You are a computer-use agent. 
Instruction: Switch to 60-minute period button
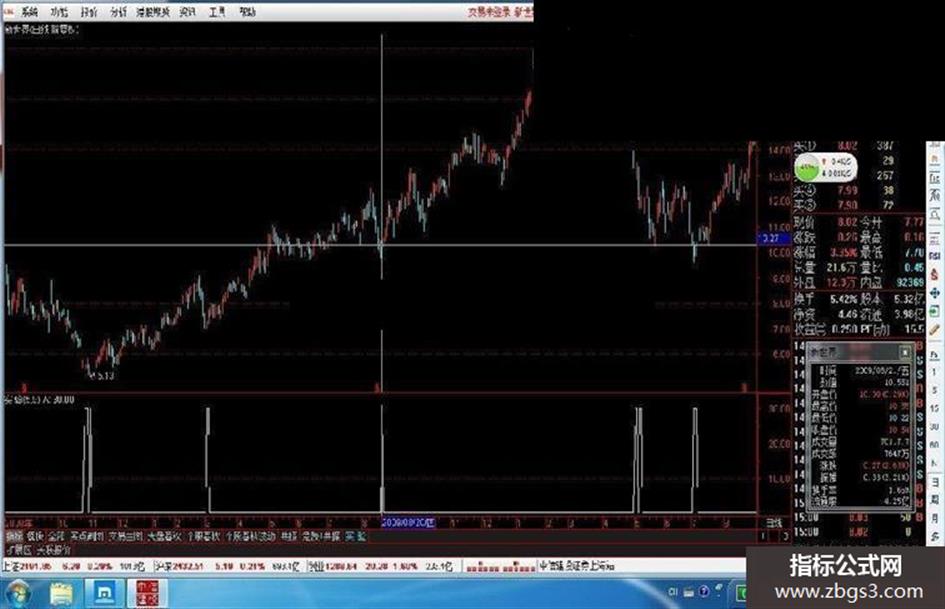pos(935,444)
